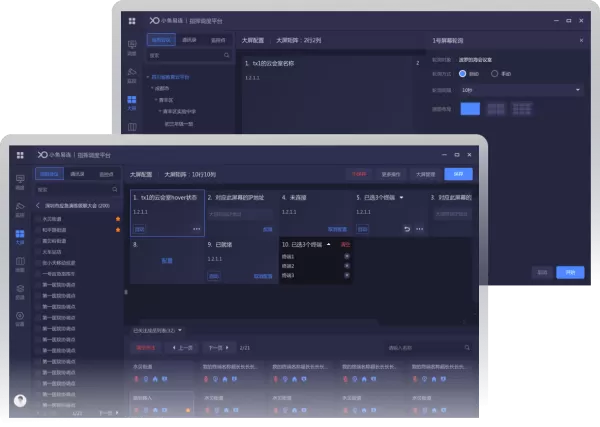600x427 pixels.
Task: Open the three-dot menu in screen cell 1
Action: 197,229
